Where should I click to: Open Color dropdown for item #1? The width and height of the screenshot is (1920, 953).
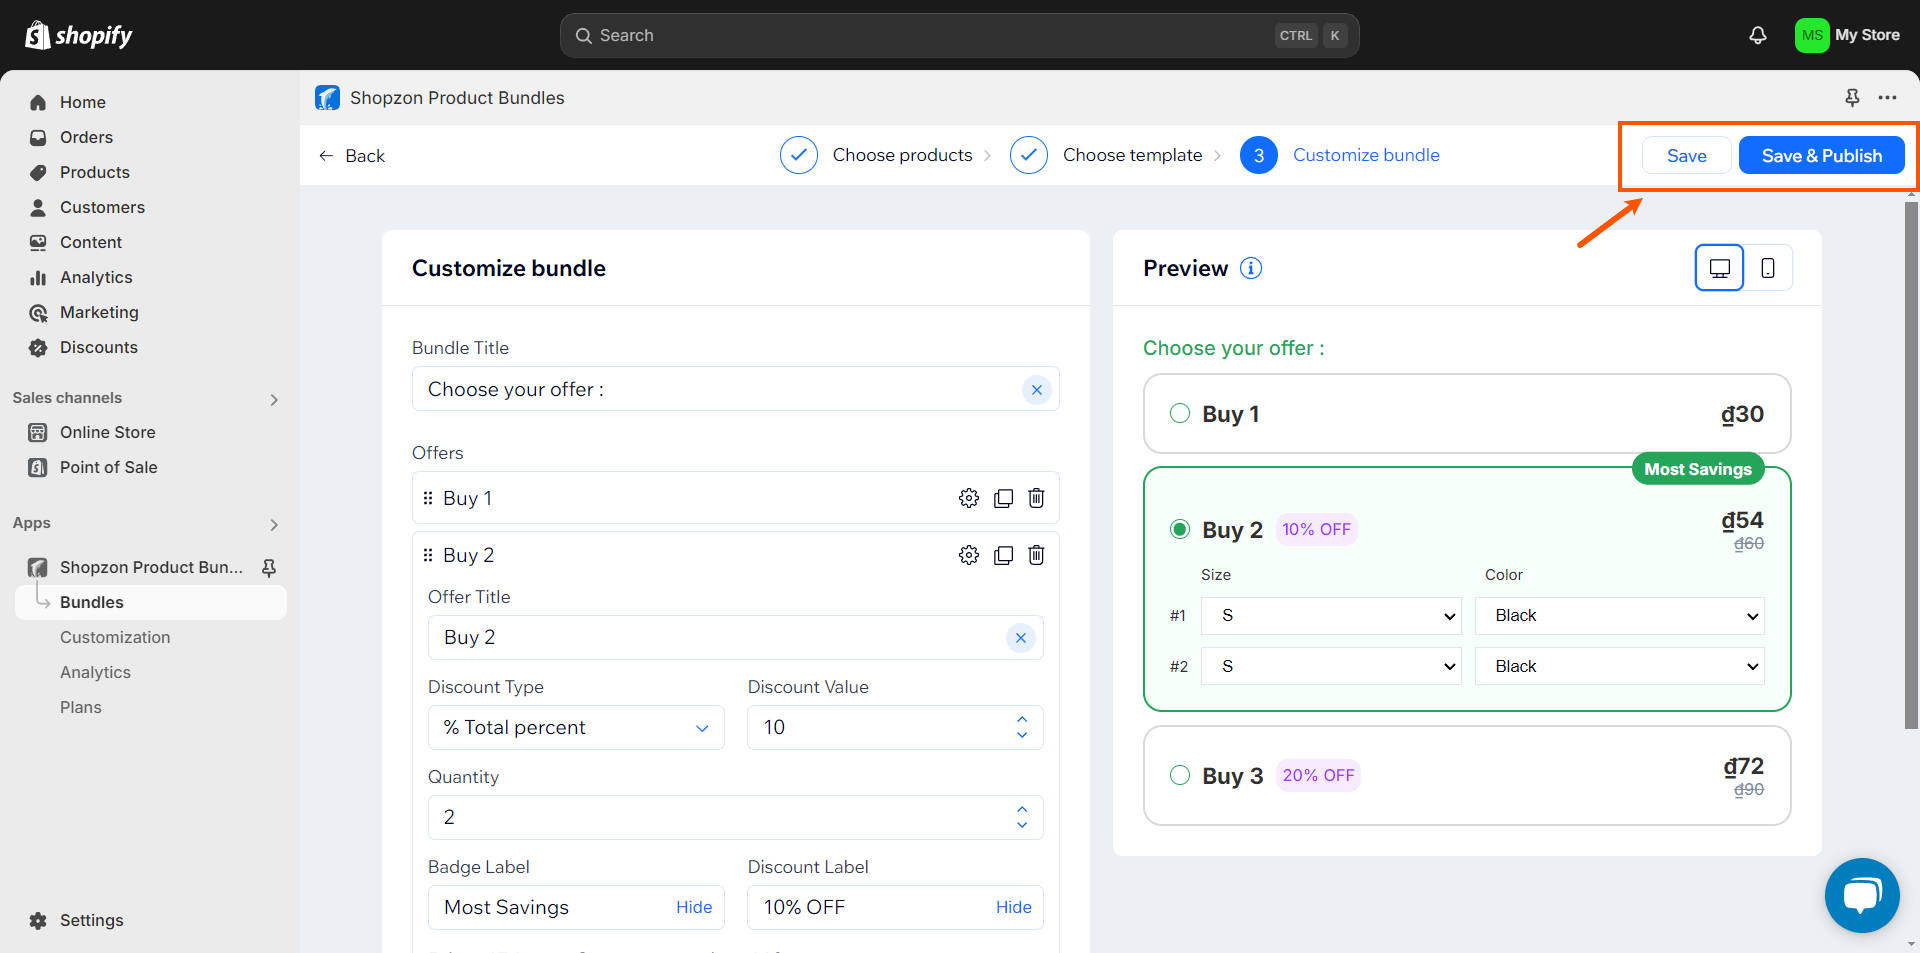(x=1620, y=616)
